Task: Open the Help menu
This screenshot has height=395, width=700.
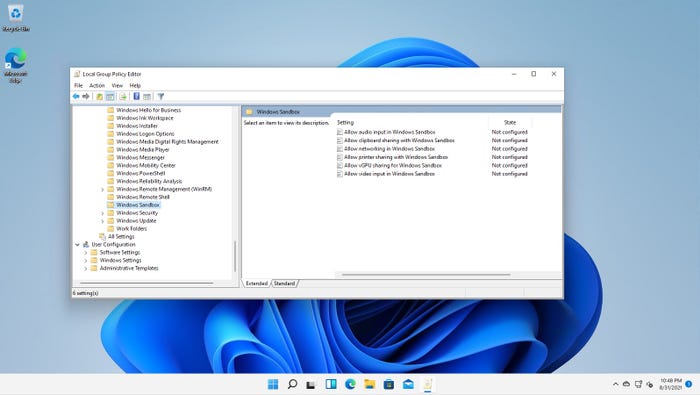Action: click(135, 85)
